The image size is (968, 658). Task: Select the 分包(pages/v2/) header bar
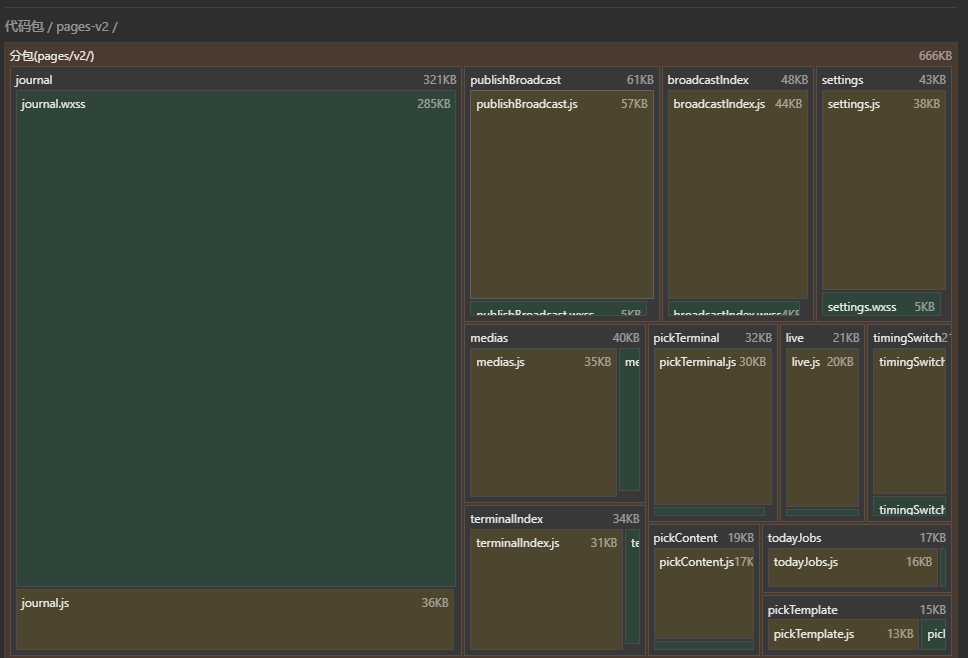[x=481, y=56]
